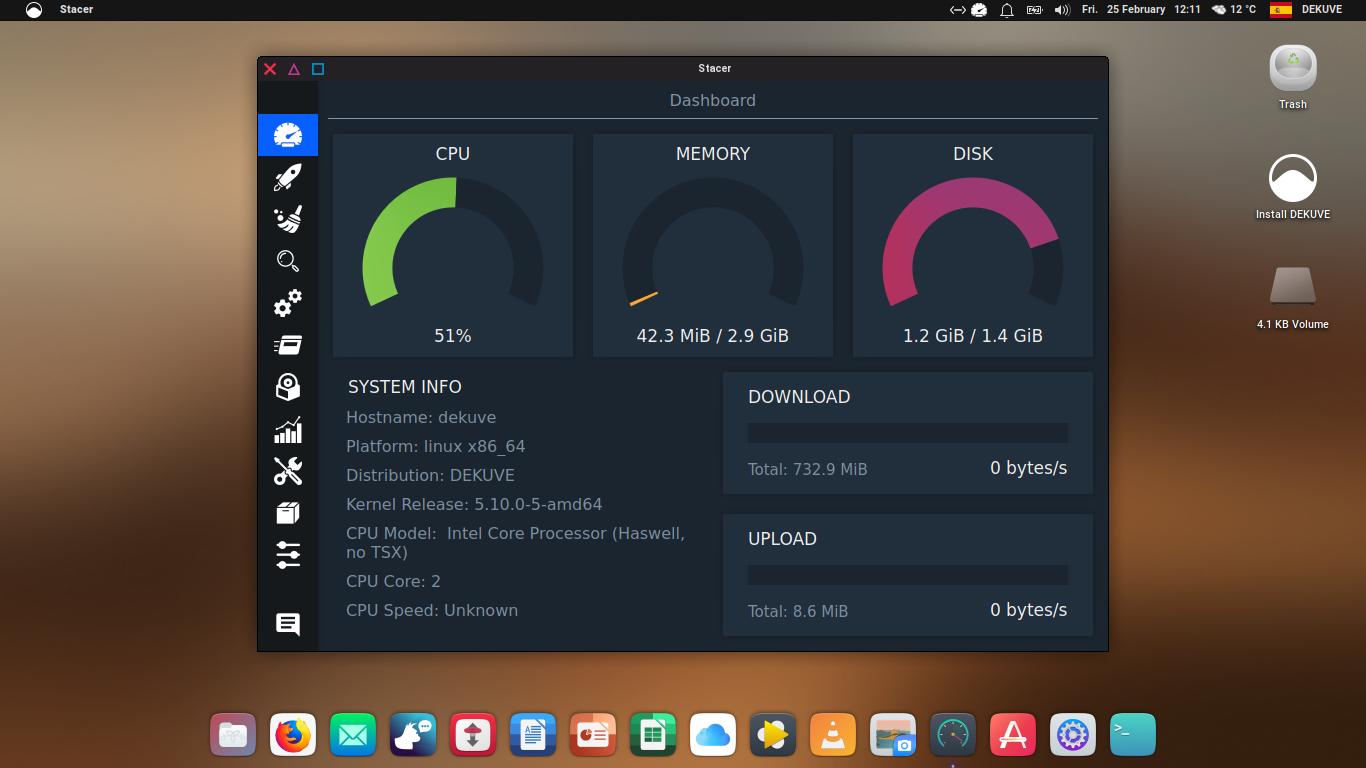Screen dimensions: 1366x768
Task: Select the 'CPU Core: 2' line
Action: 393,581
